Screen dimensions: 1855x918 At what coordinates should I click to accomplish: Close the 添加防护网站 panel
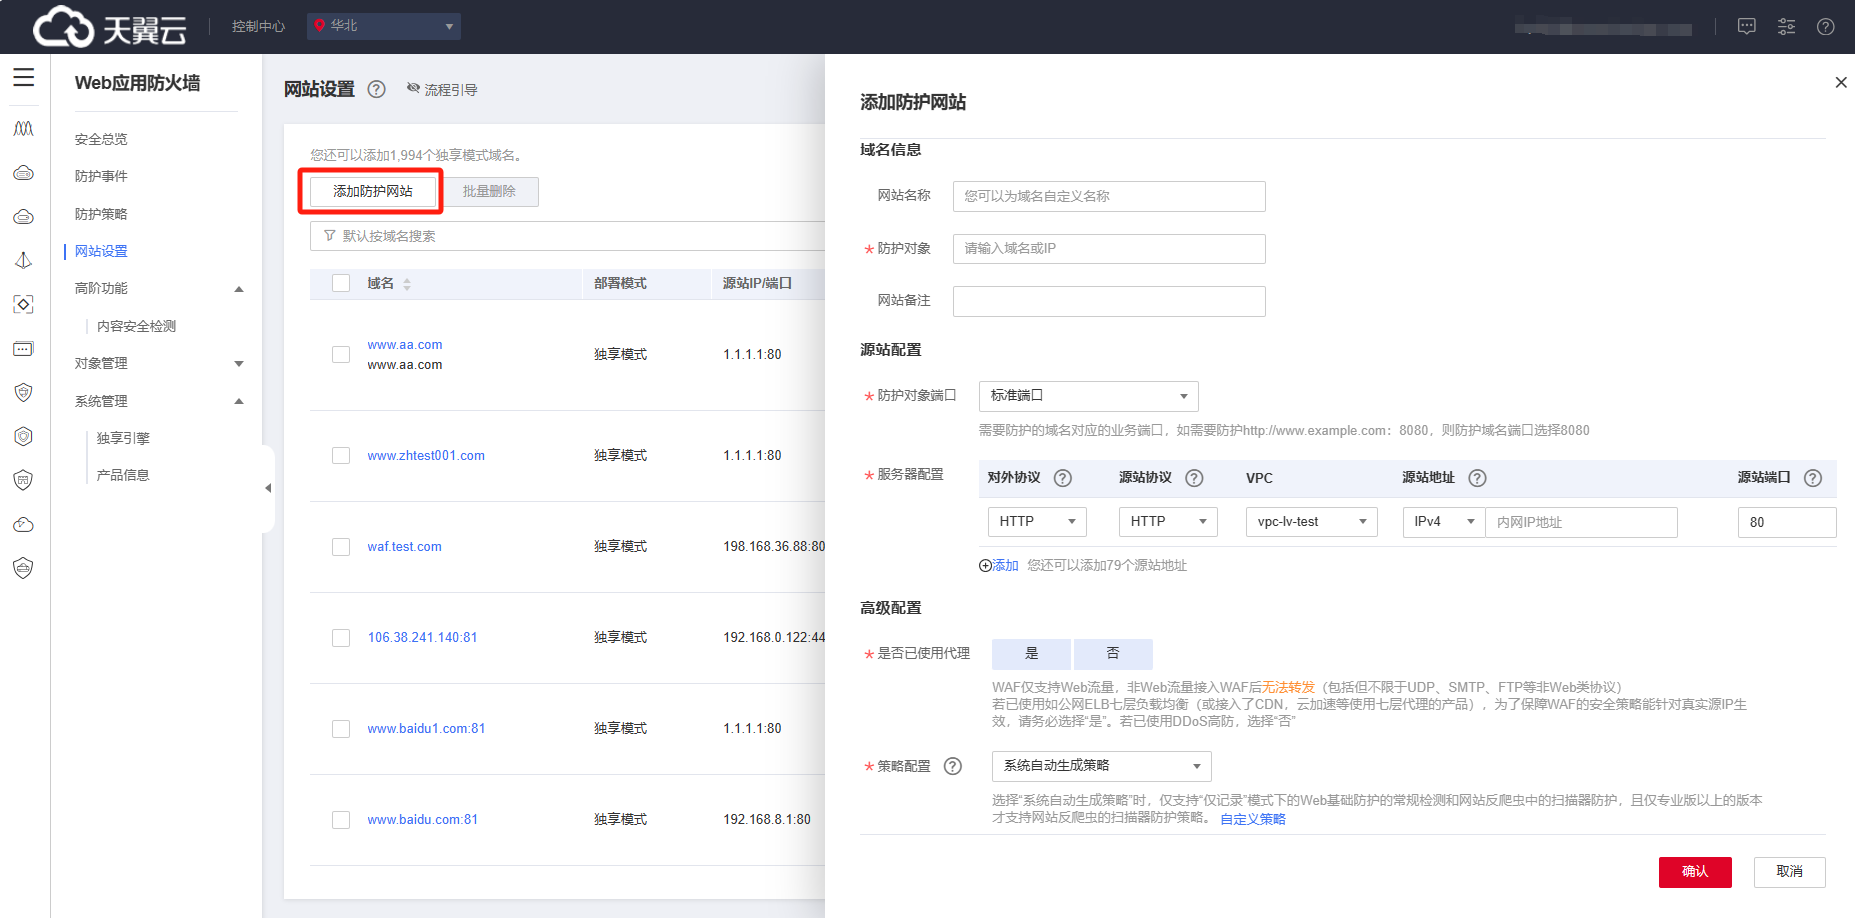pos(1840,83)
